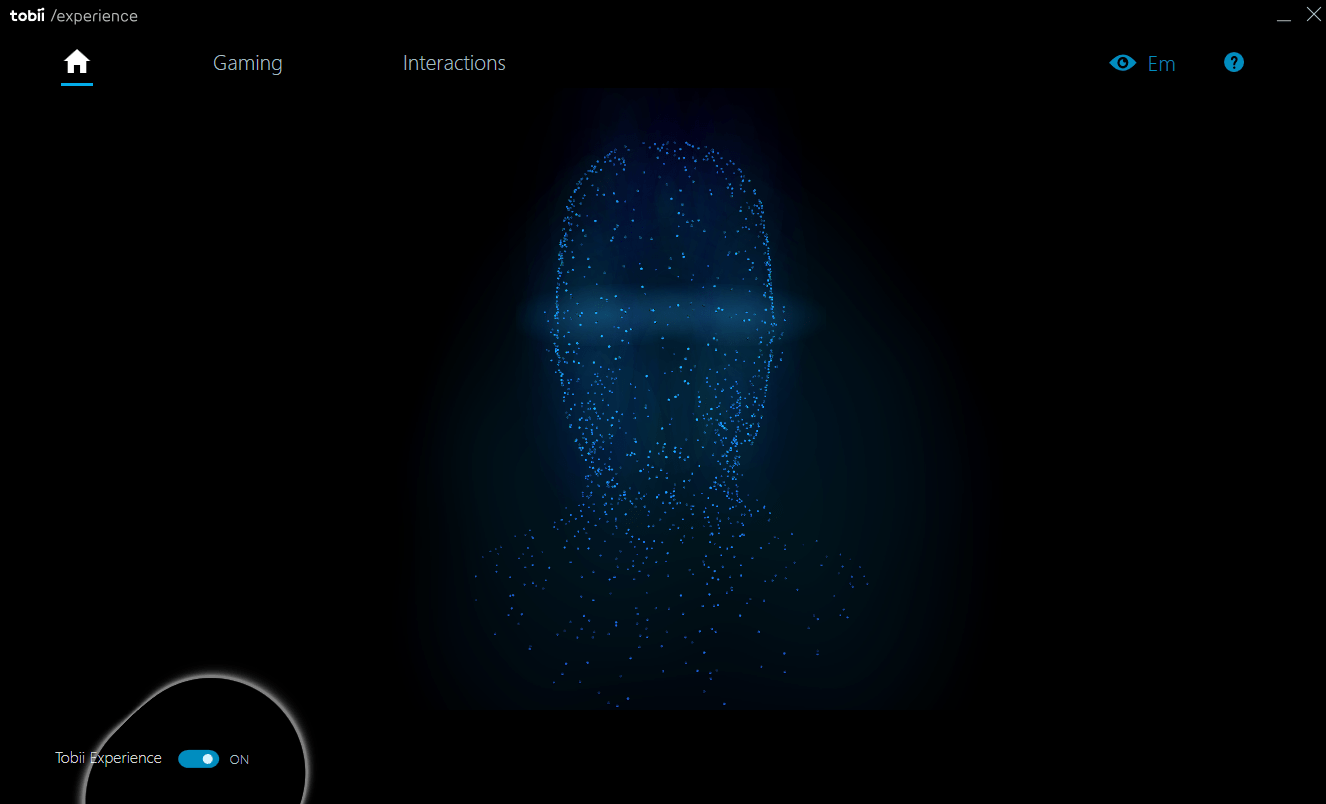Select the Home icon in navigation bar
The width and height of the screenshot is (1326, 804).
77,62
